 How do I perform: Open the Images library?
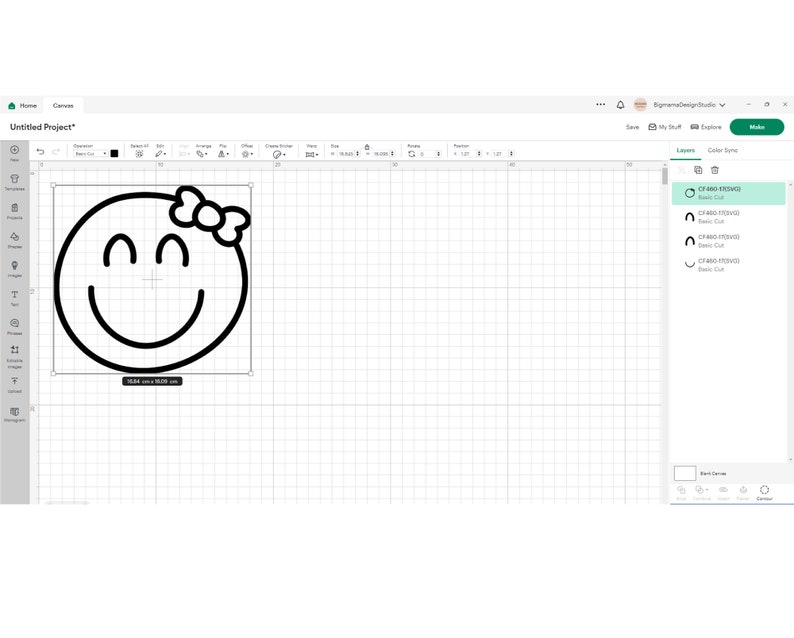pyautogui.click(x=15, y=268)
